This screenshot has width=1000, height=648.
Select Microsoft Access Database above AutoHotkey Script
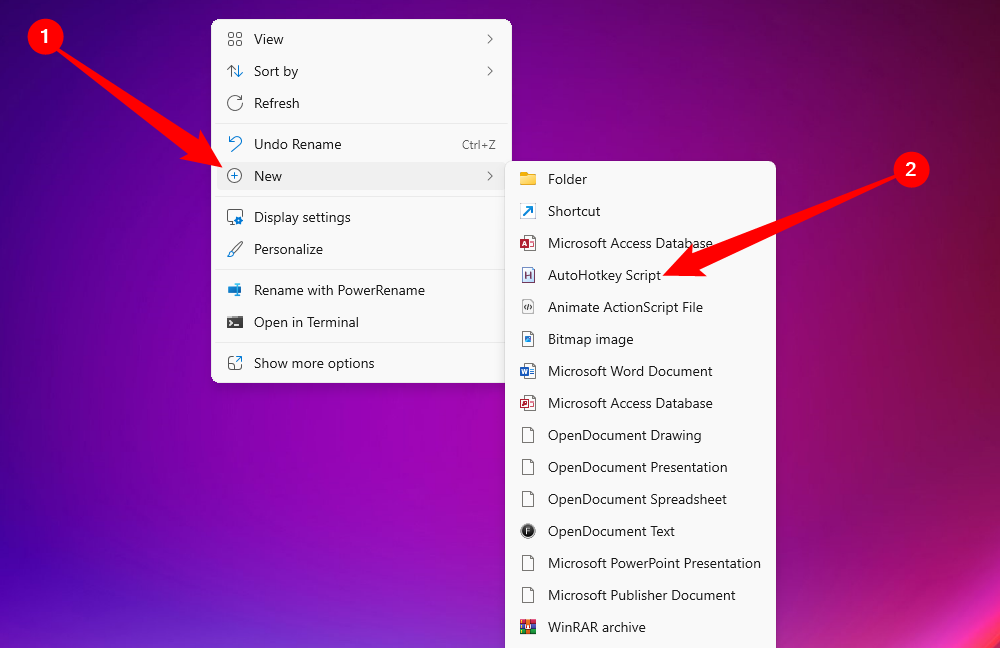pos(640,243)
